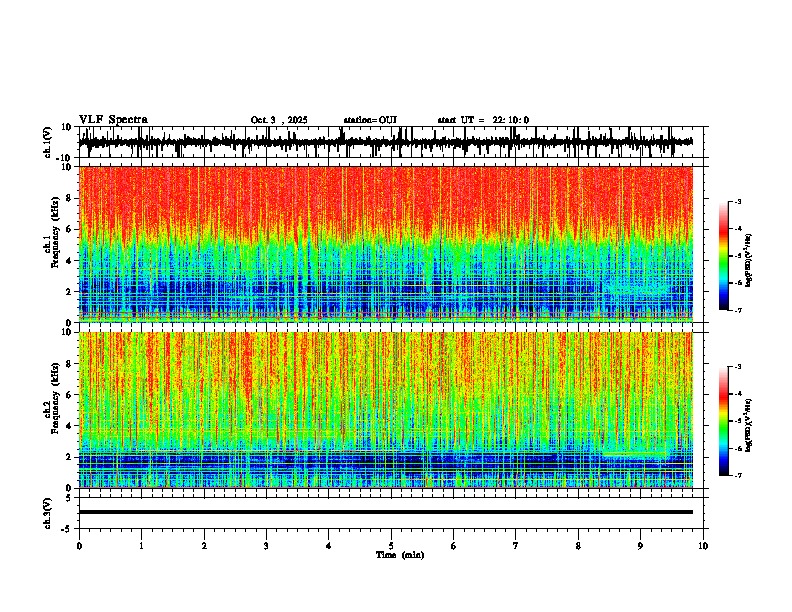The height and width of the screenshot is (612, 792).
Task: Click the "Time (min)" x-axis label
Action: 400,555
